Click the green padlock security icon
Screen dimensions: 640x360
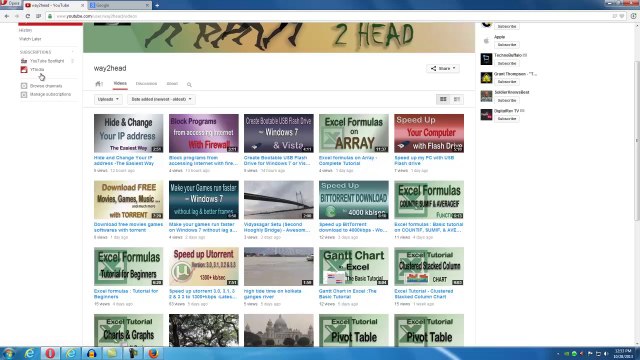[x=50, y=16]
